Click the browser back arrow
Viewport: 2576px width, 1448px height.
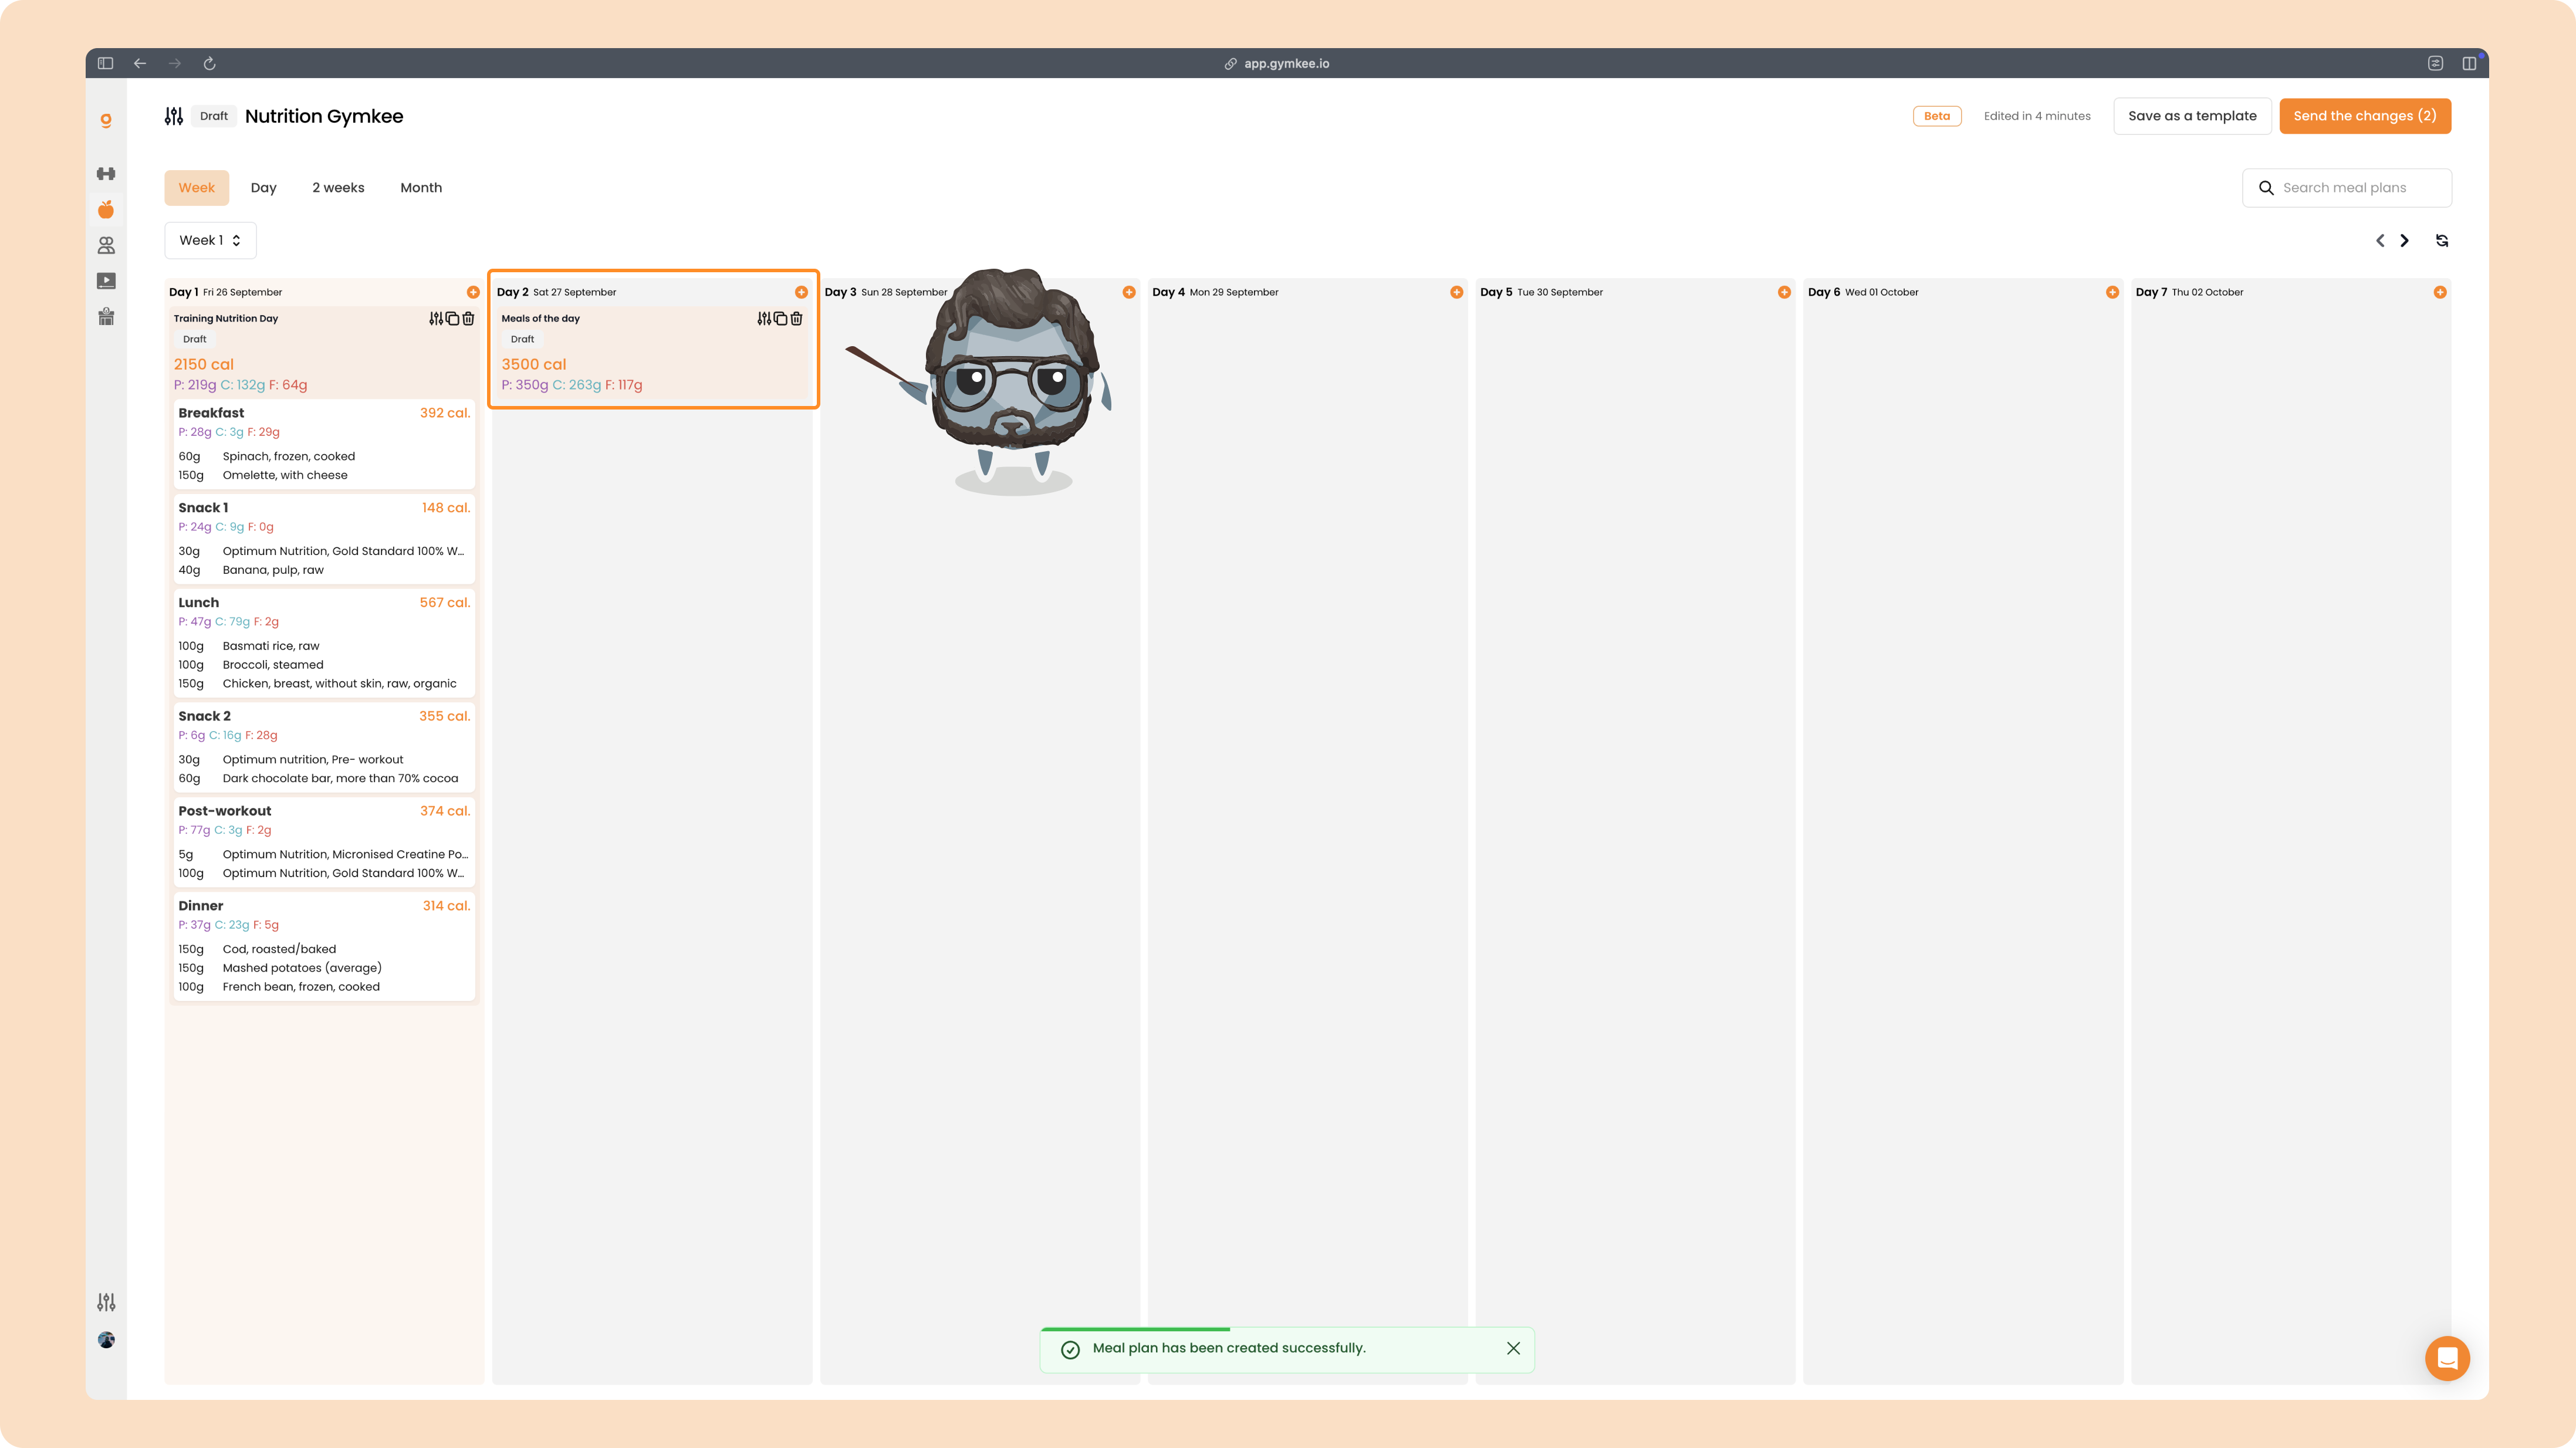point(140,63)
